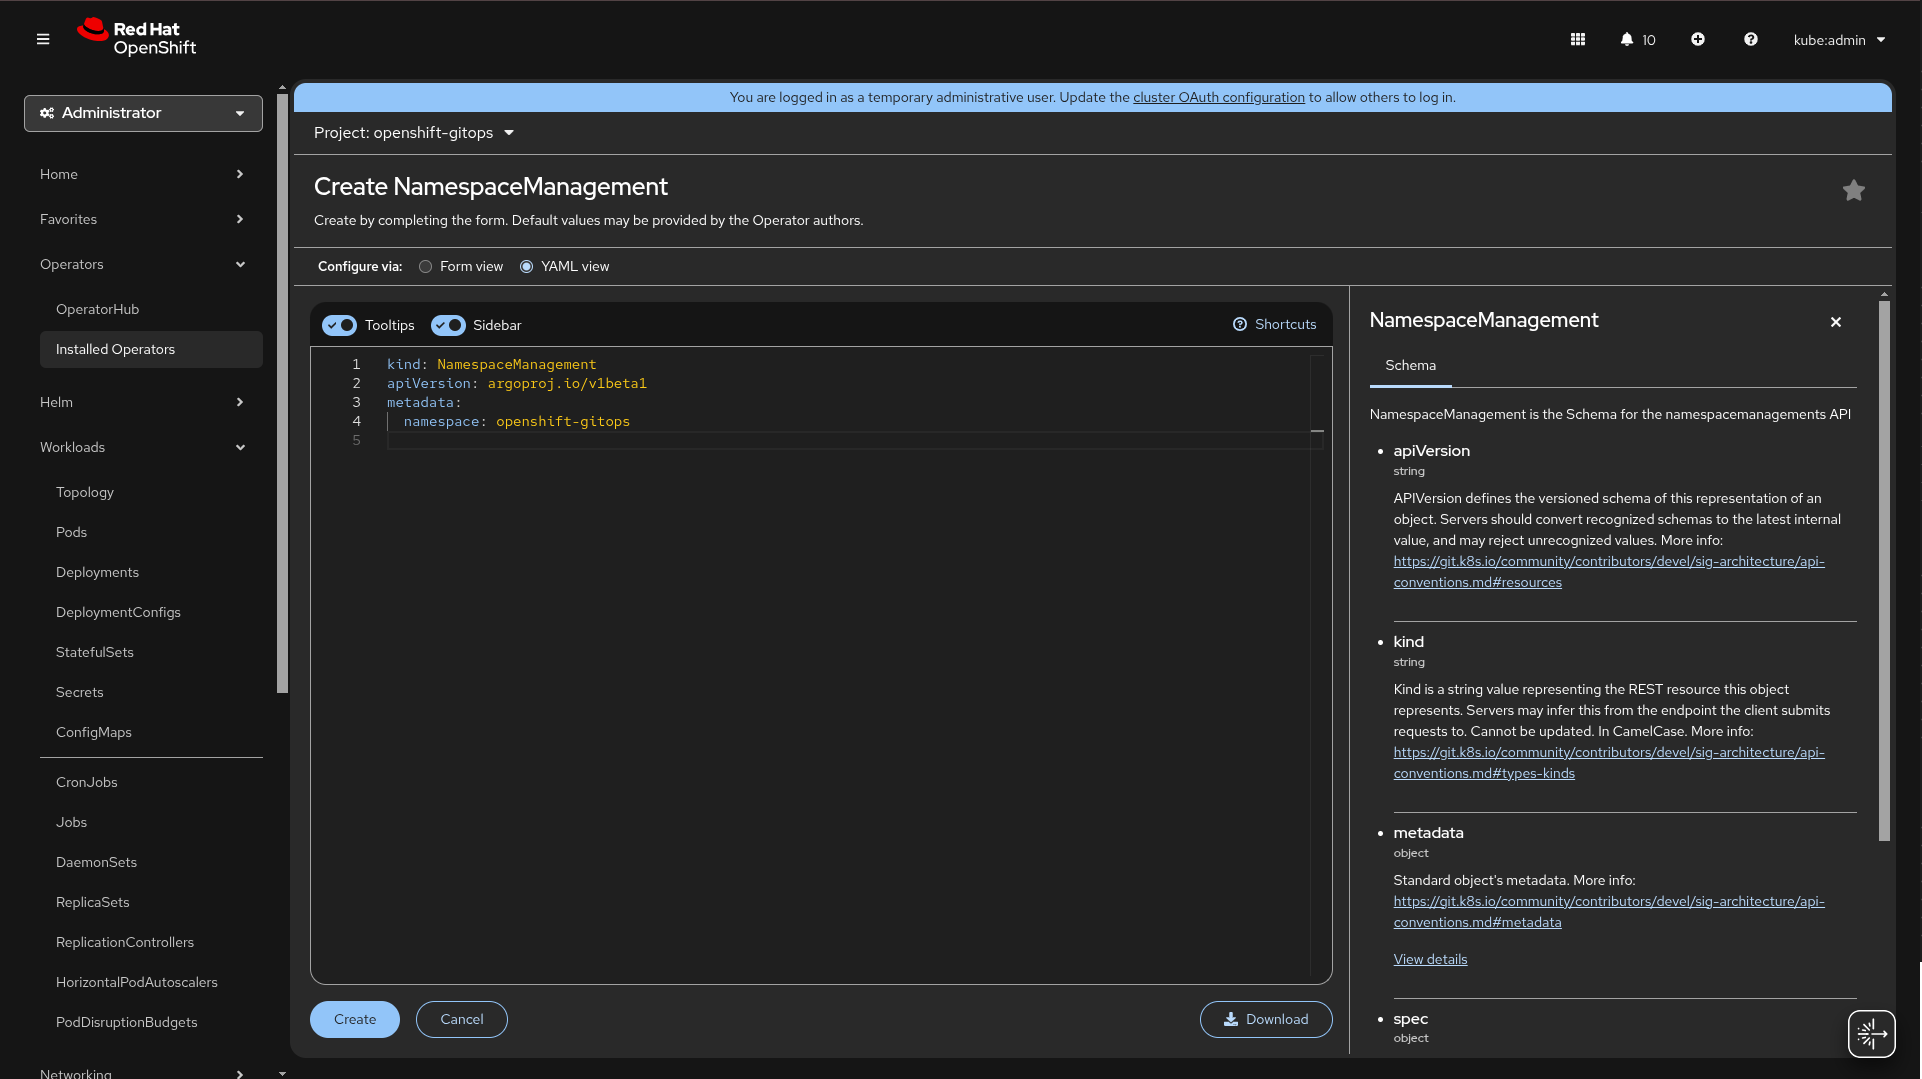
Task: Open the notifications bell
Action: point(1637,39)
